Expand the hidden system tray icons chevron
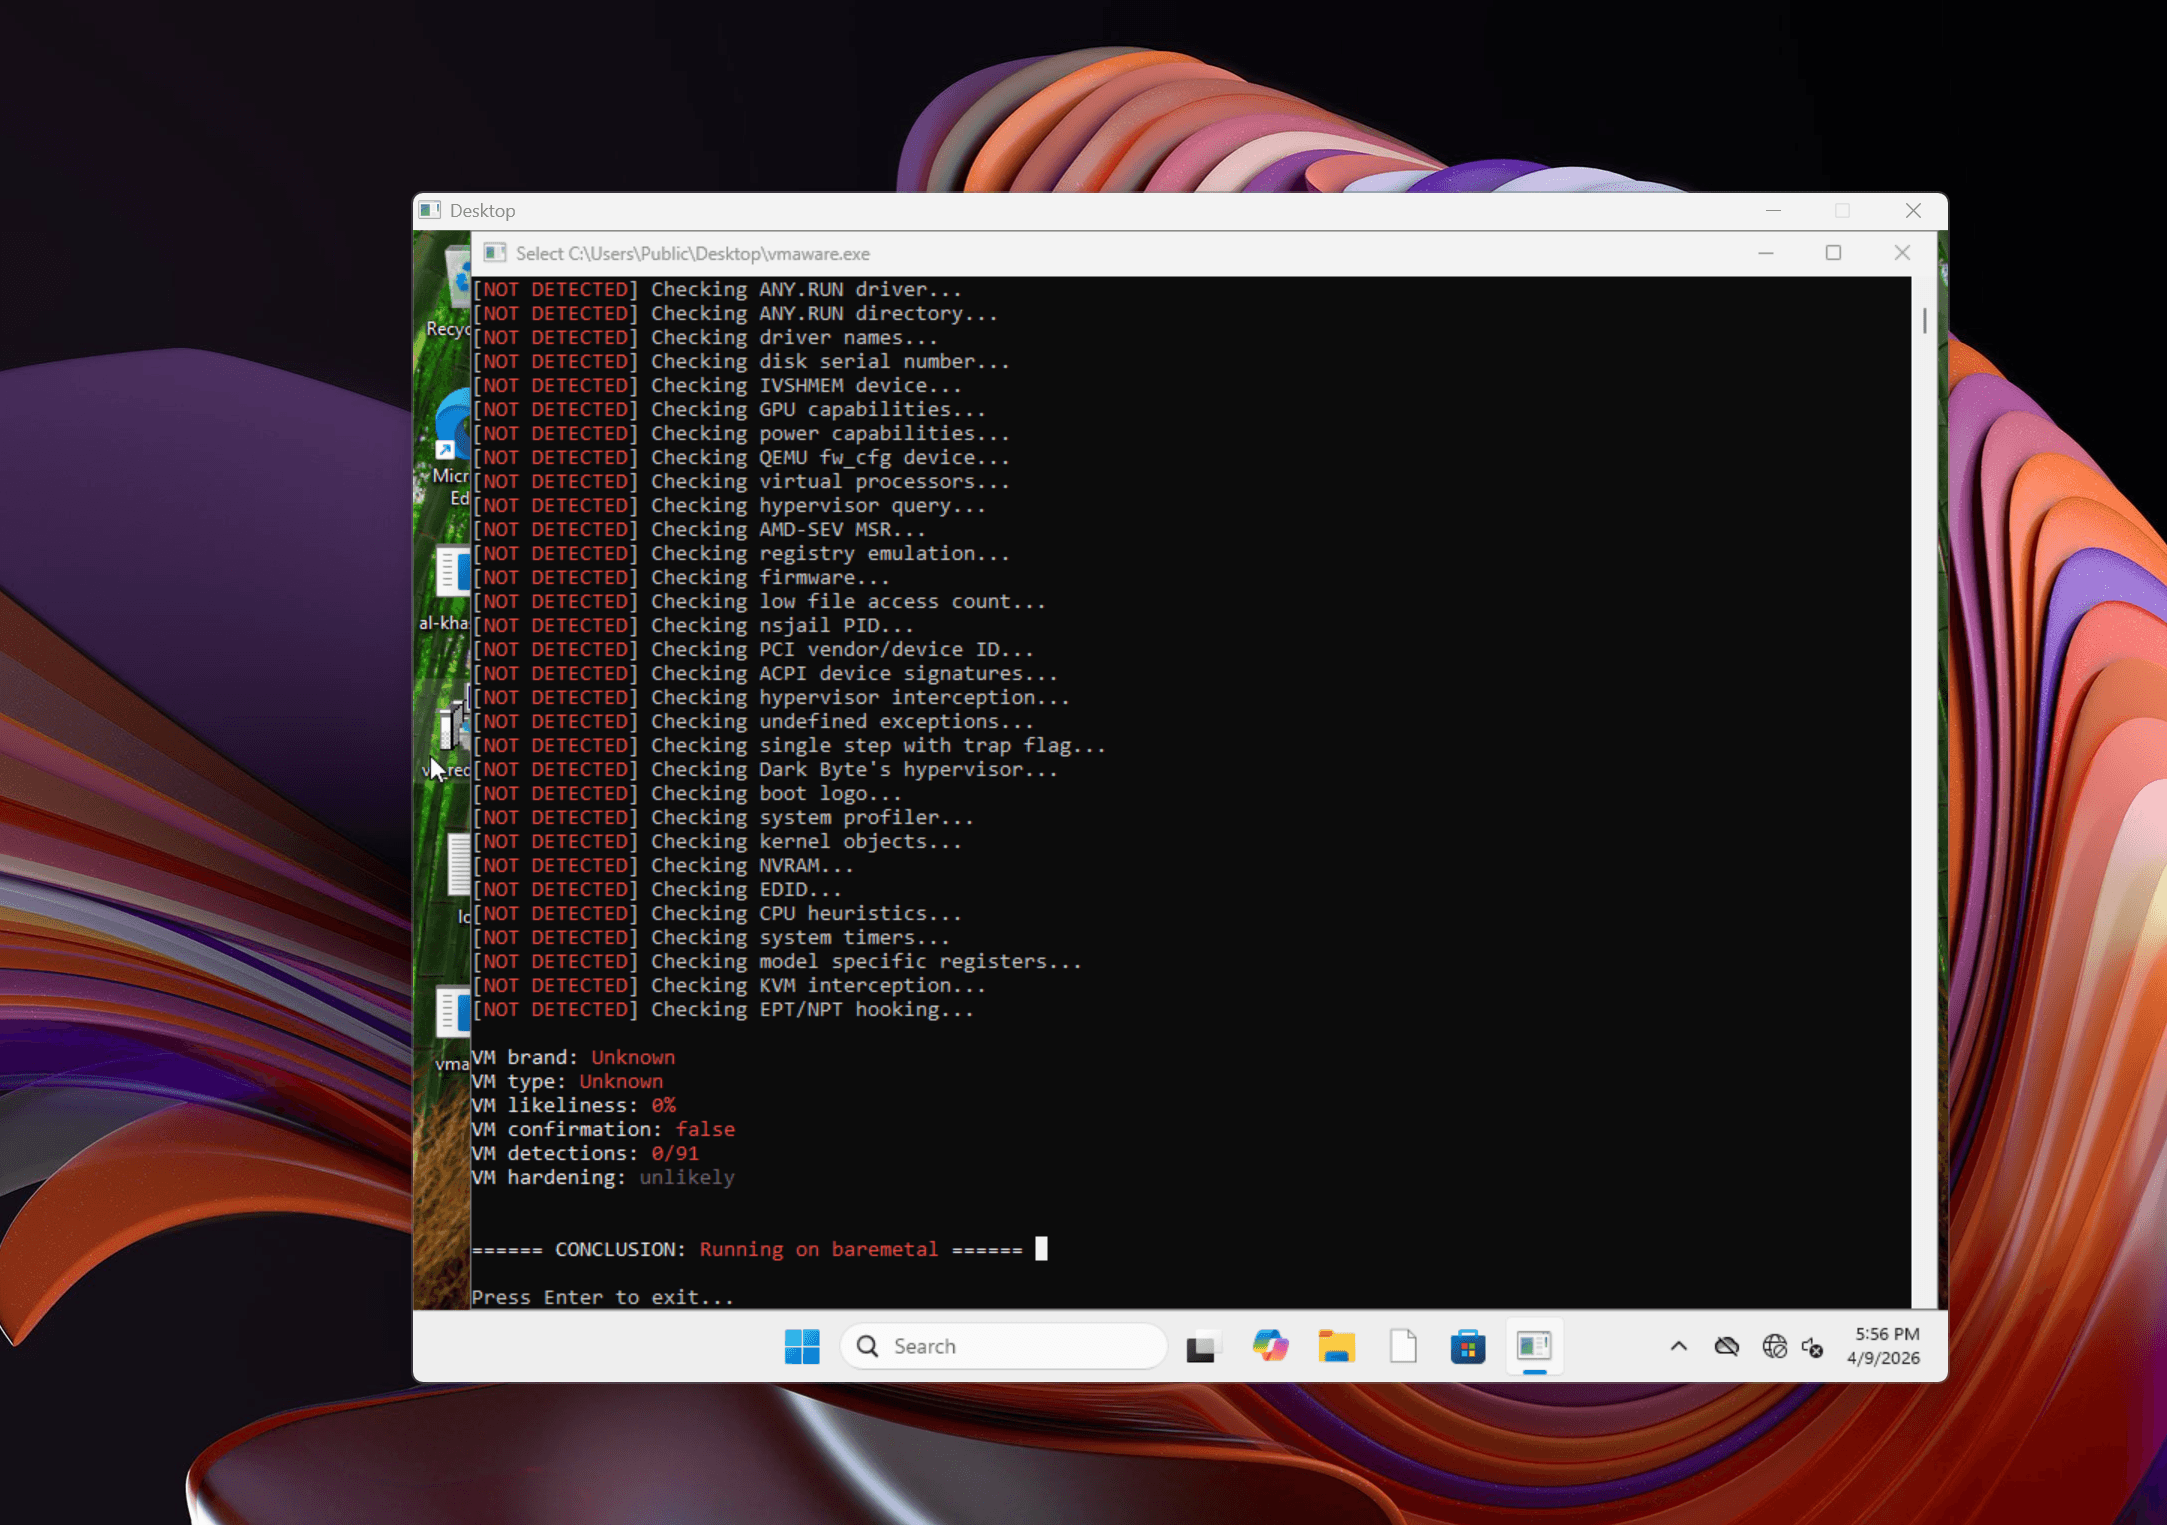 coord(1678,1346)
